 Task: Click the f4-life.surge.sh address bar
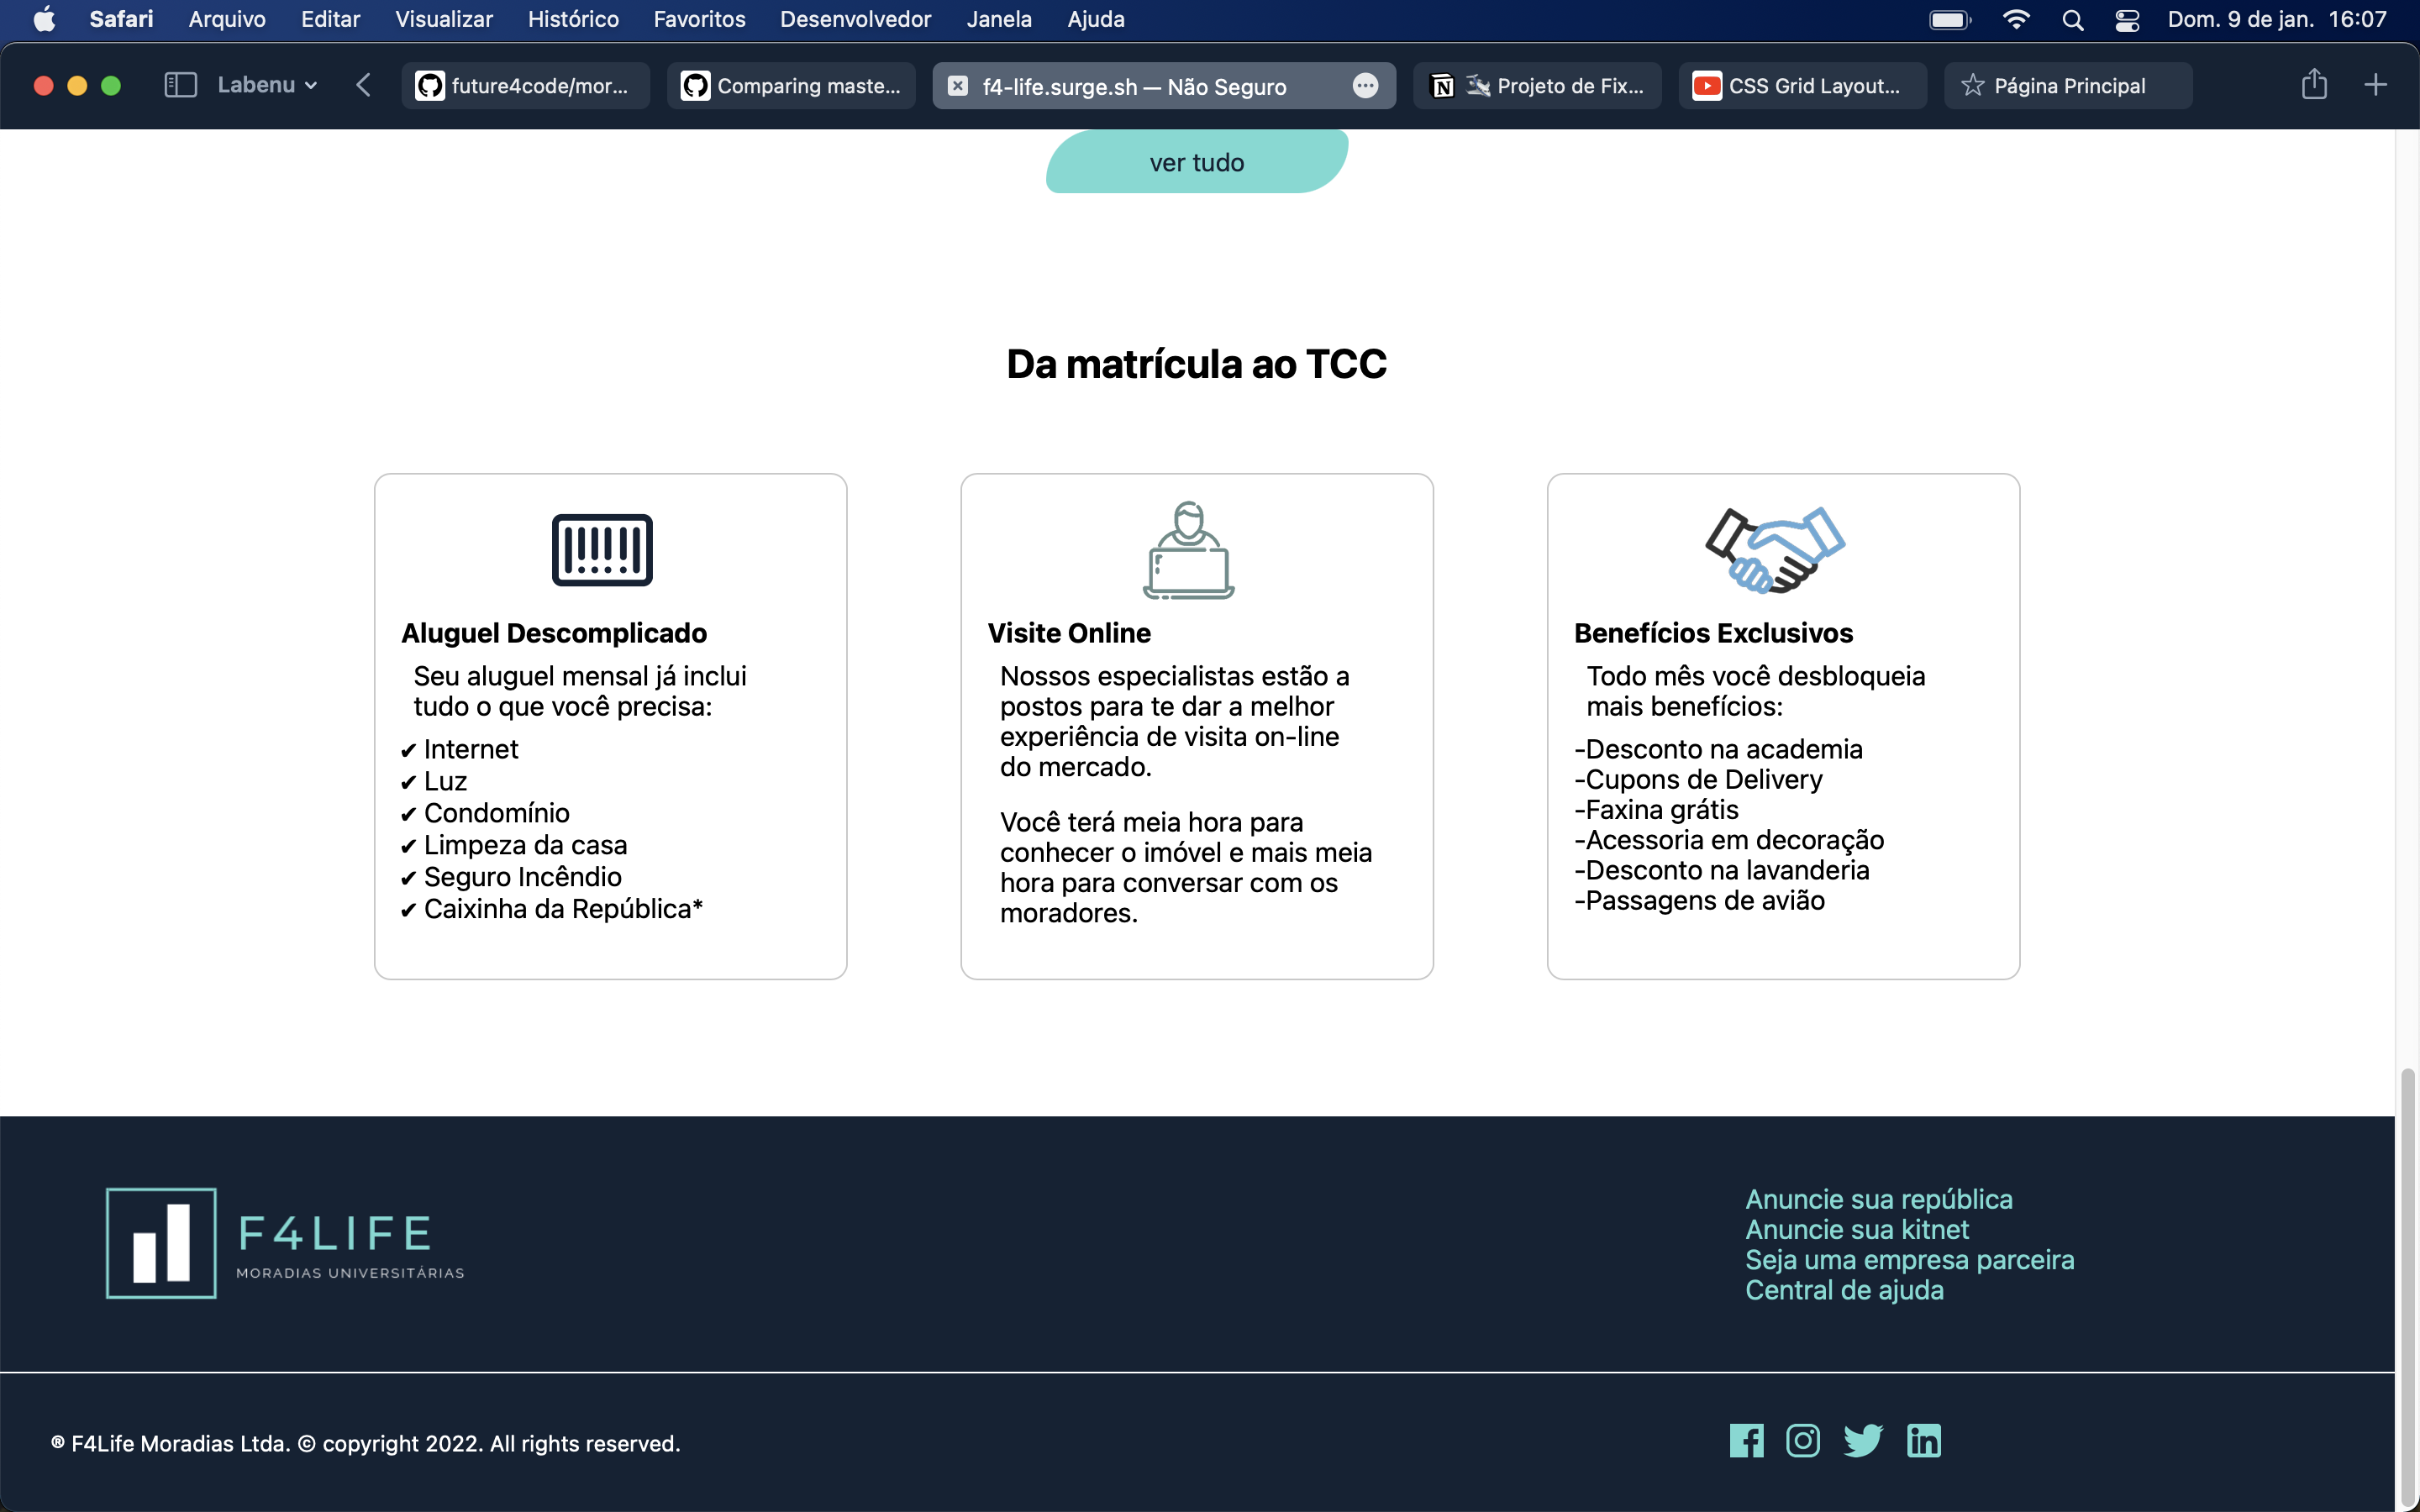pos(1135,86)
